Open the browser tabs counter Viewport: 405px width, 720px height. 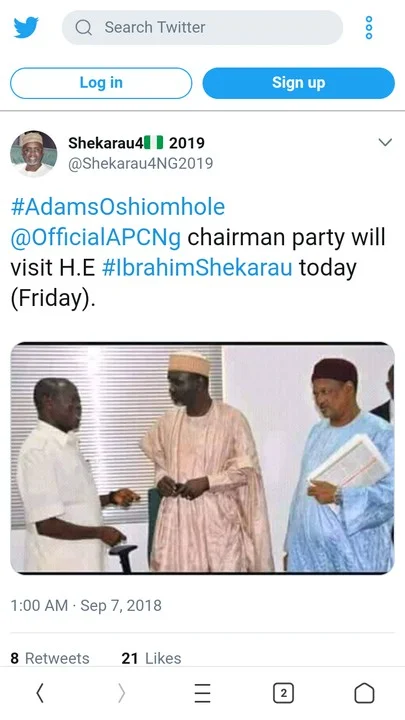(283, 693)
